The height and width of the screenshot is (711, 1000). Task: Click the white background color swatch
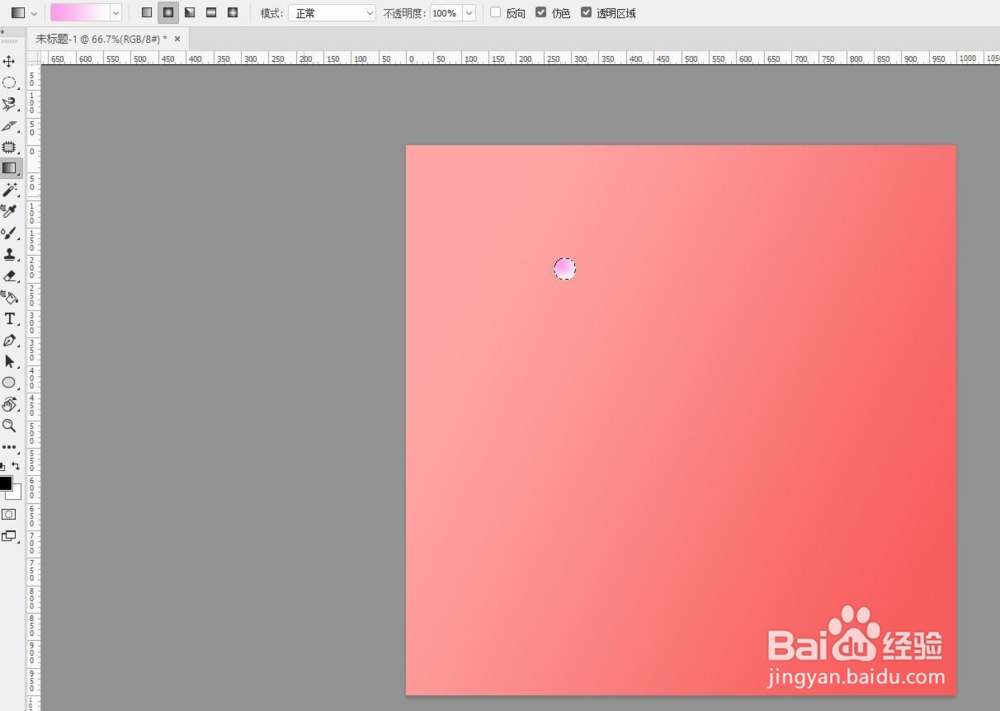[x=16, y=493]
